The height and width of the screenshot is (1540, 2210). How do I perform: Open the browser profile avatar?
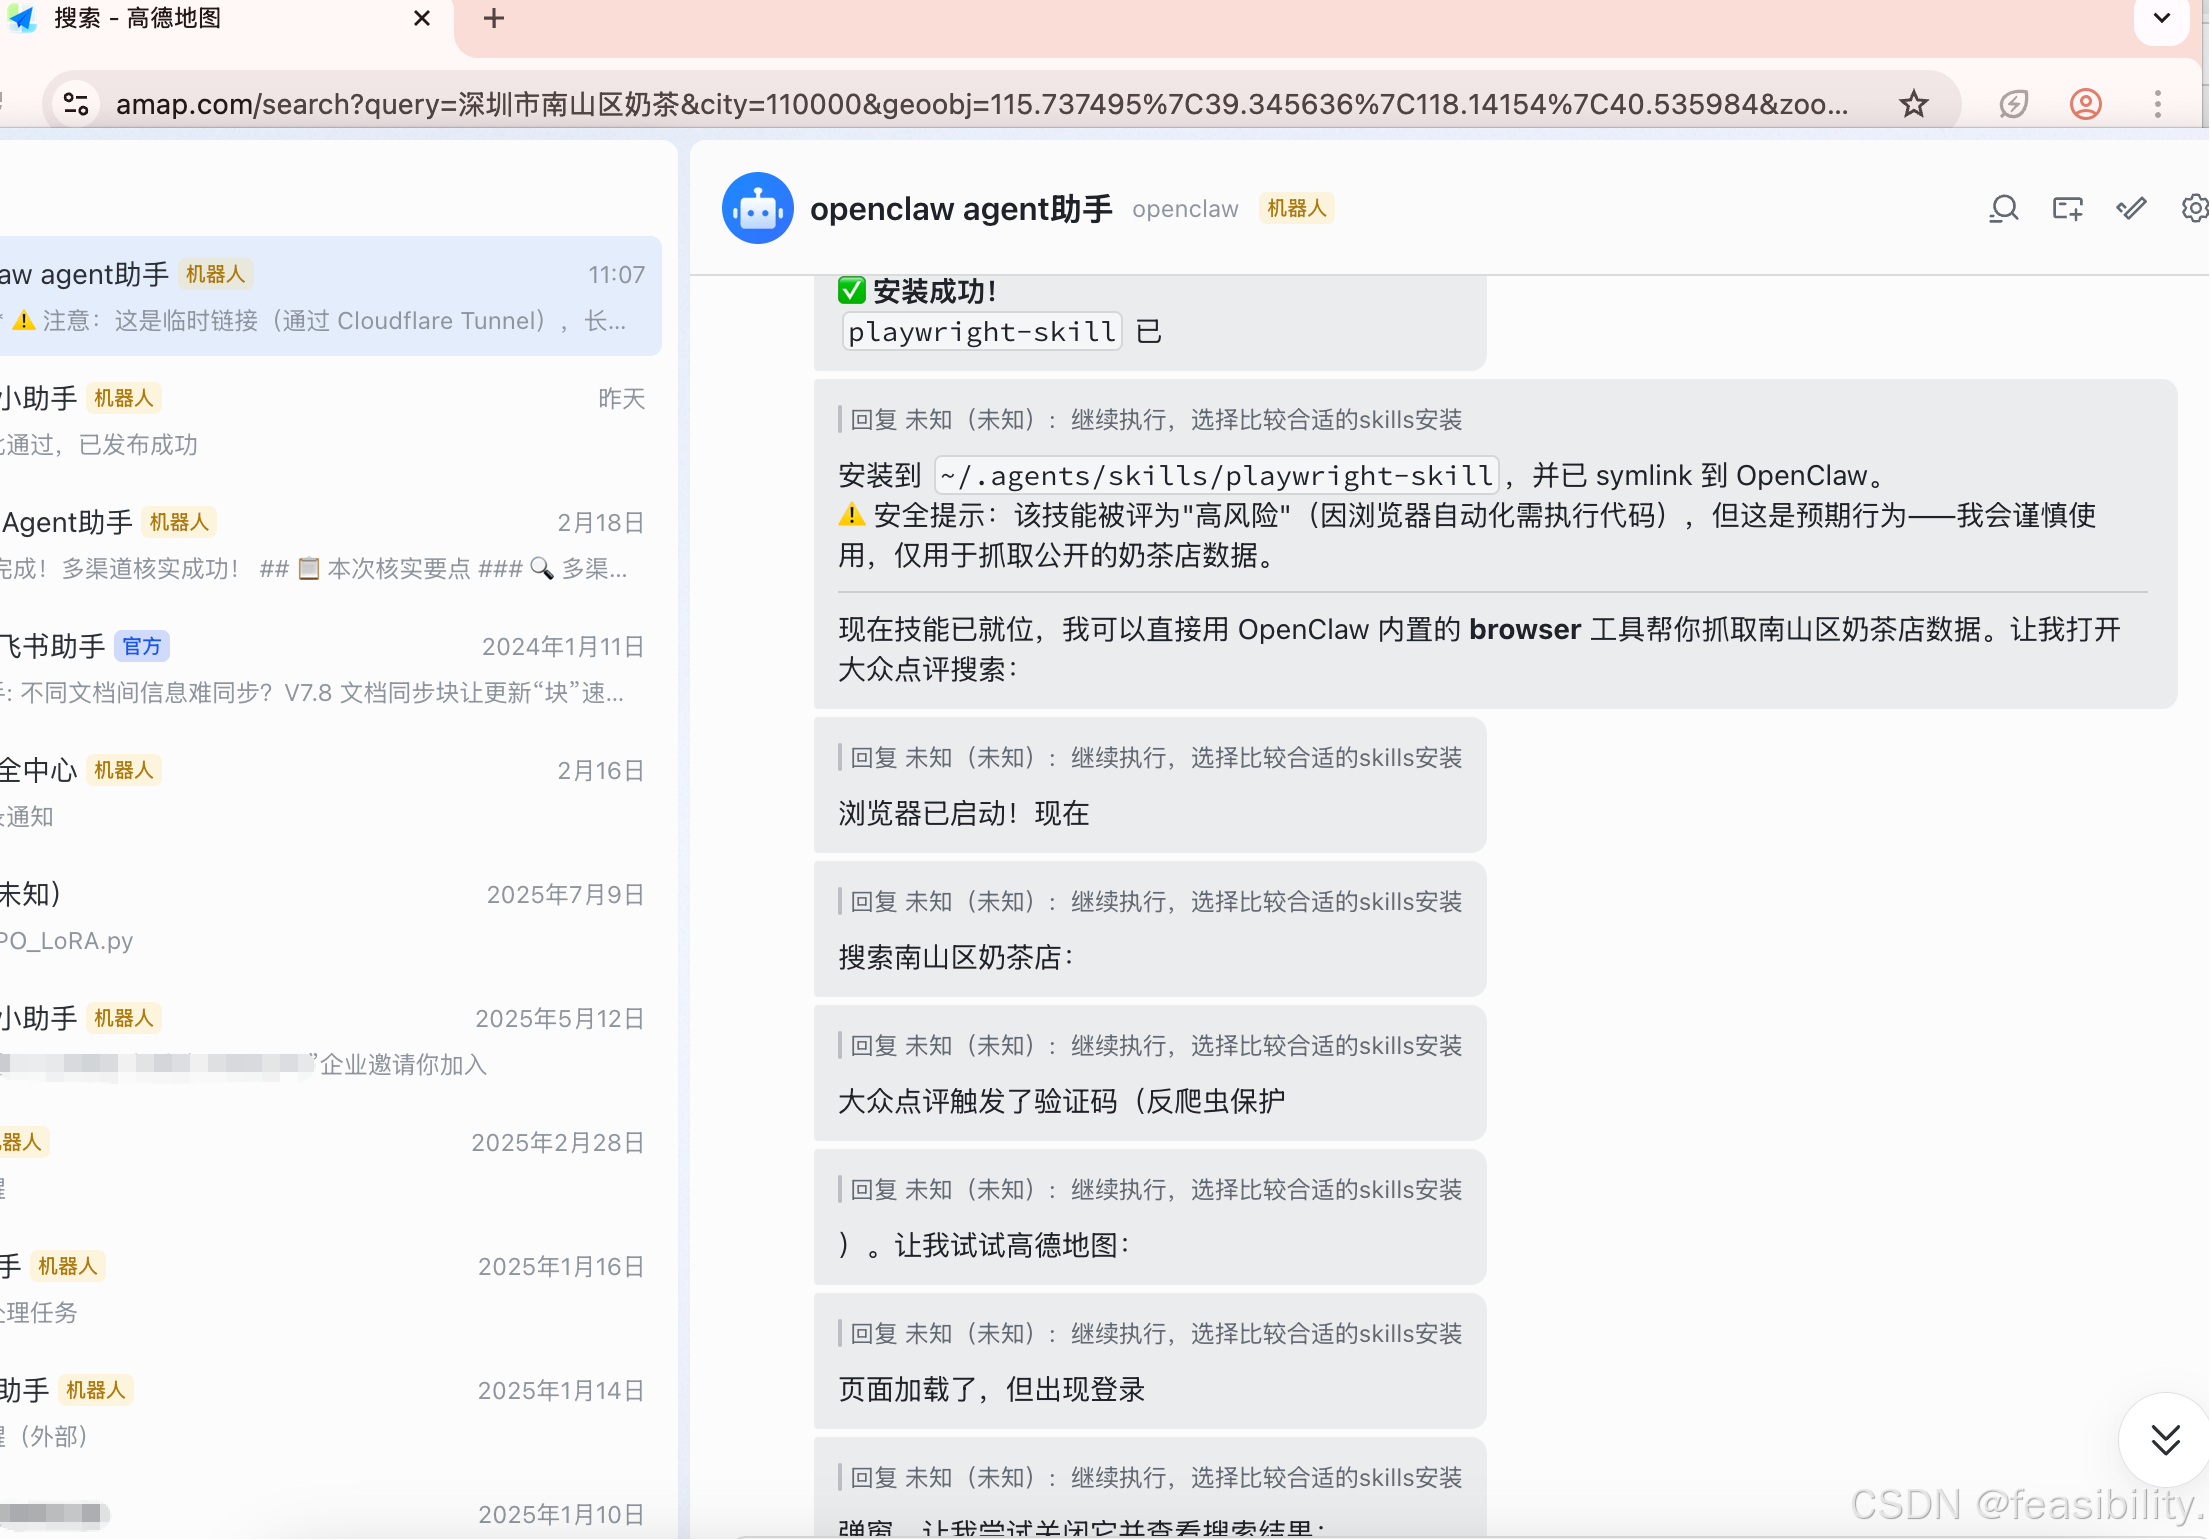pos(2085,104)
